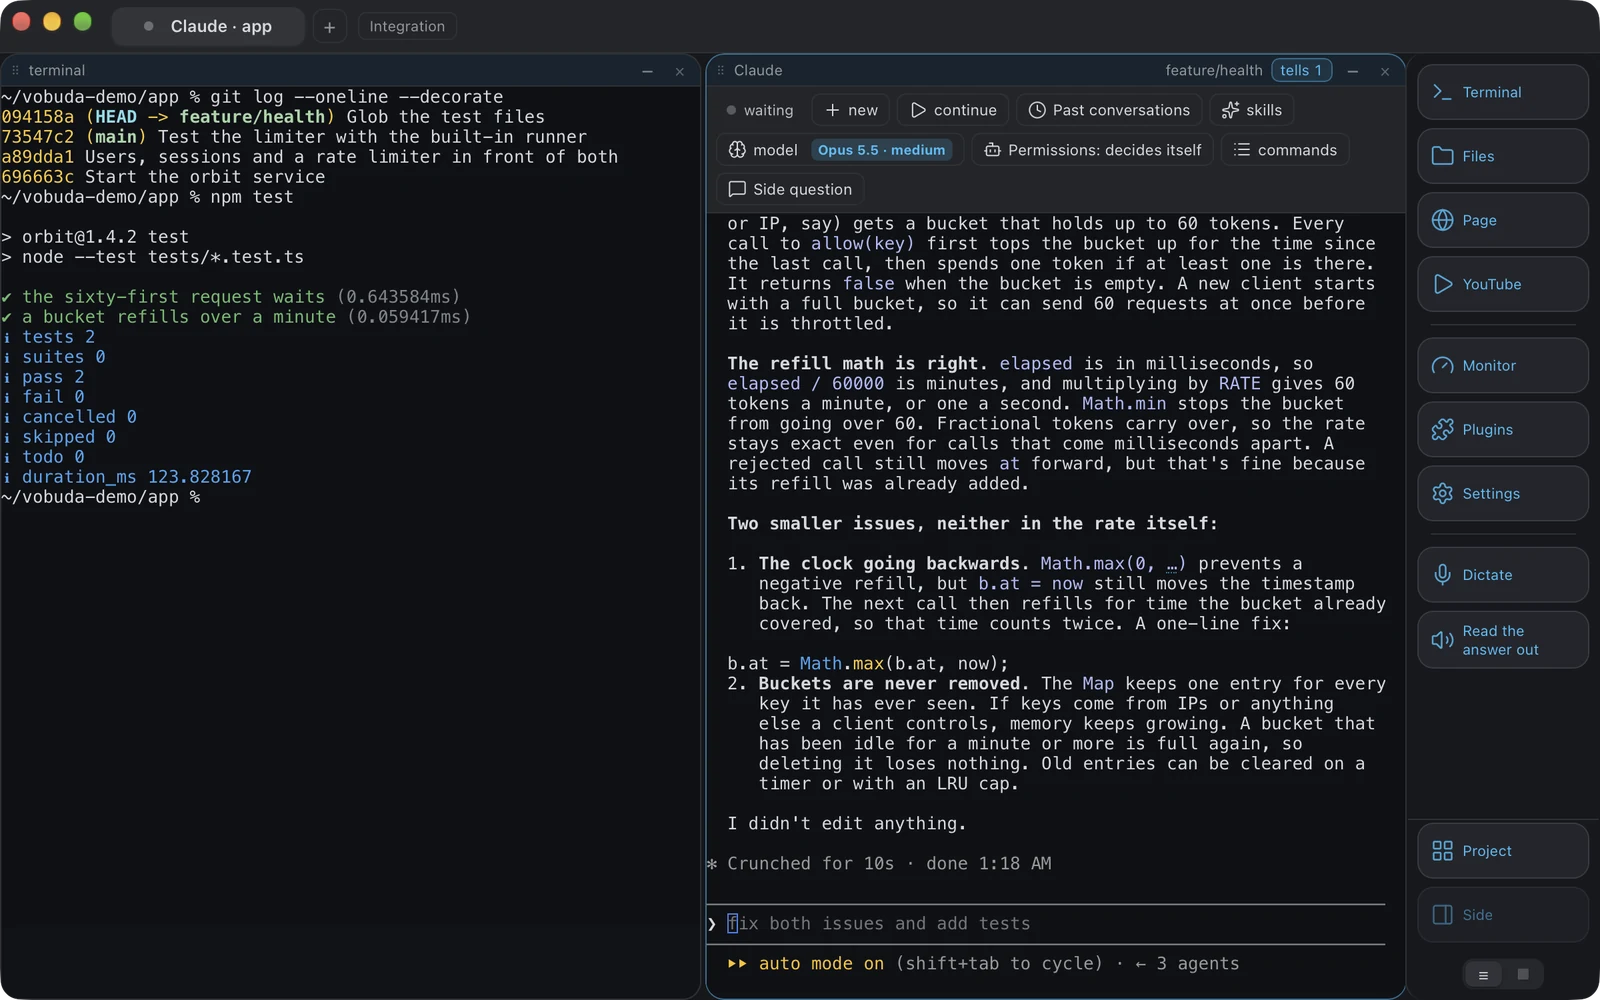Open the Project sidebar button

(x=1502, y=851)
